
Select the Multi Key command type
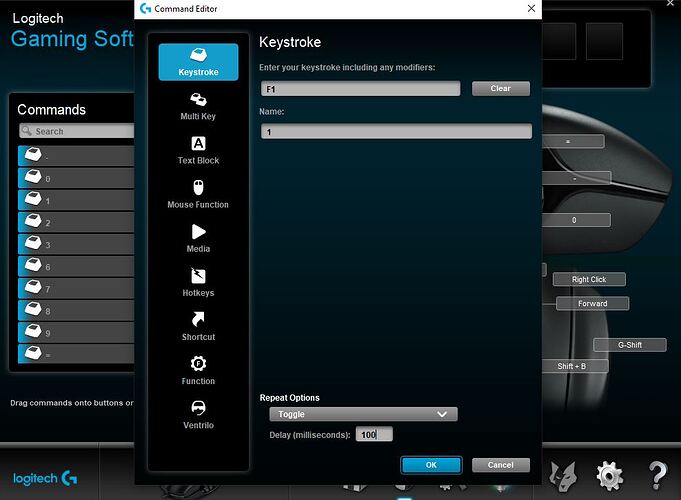[x=198, y=106]
